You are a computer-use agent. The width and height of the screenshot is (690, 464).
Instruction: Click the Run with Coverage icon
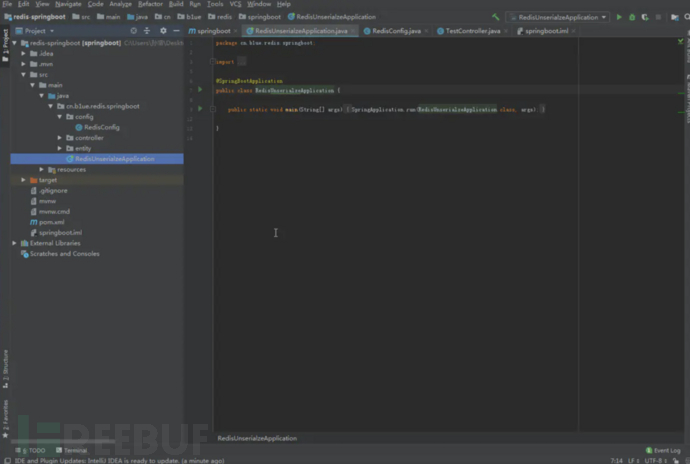643,17
